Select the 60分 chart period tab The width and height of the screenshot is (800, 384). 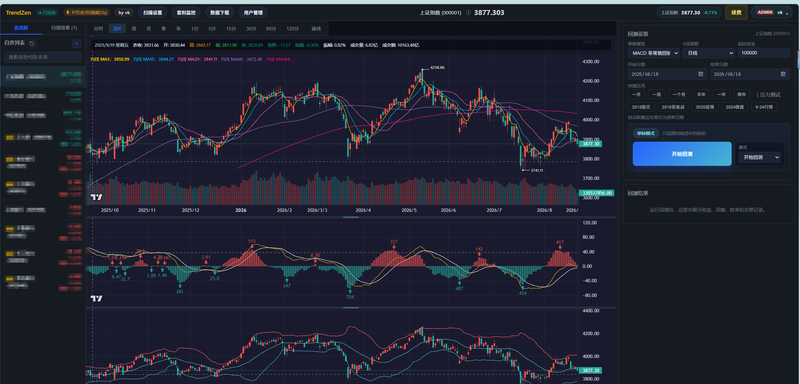point(271,29)
